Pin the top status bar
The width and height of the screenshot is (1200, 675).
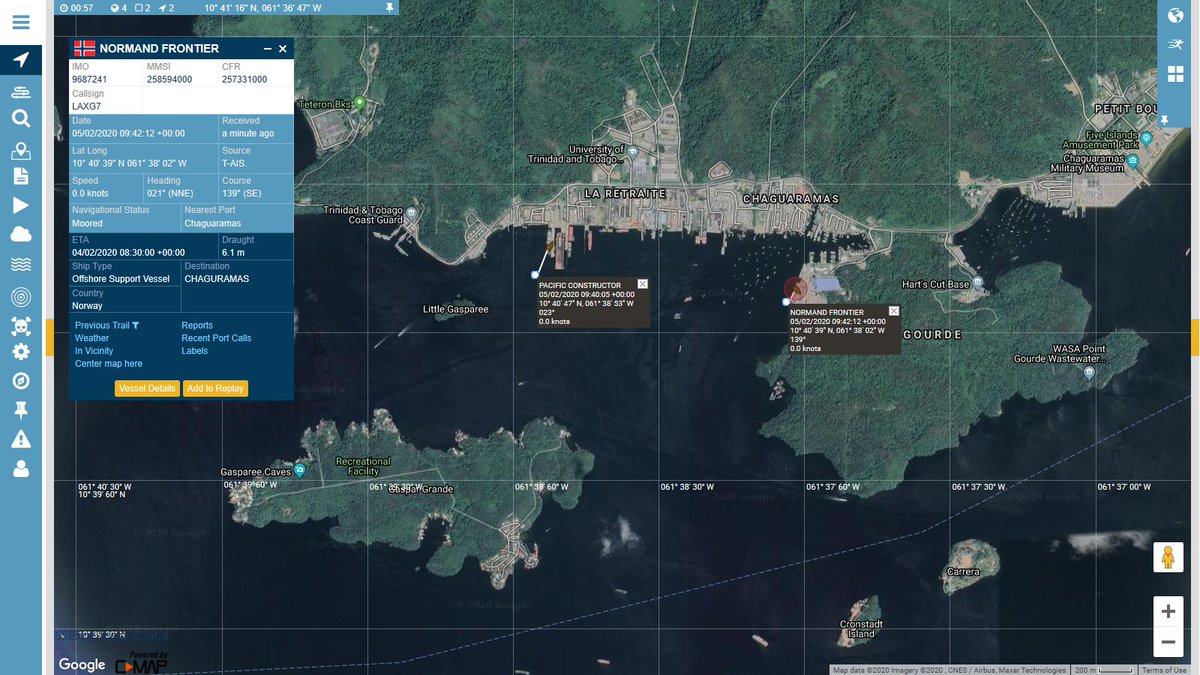pyautogui.click(x=389, y=7)
